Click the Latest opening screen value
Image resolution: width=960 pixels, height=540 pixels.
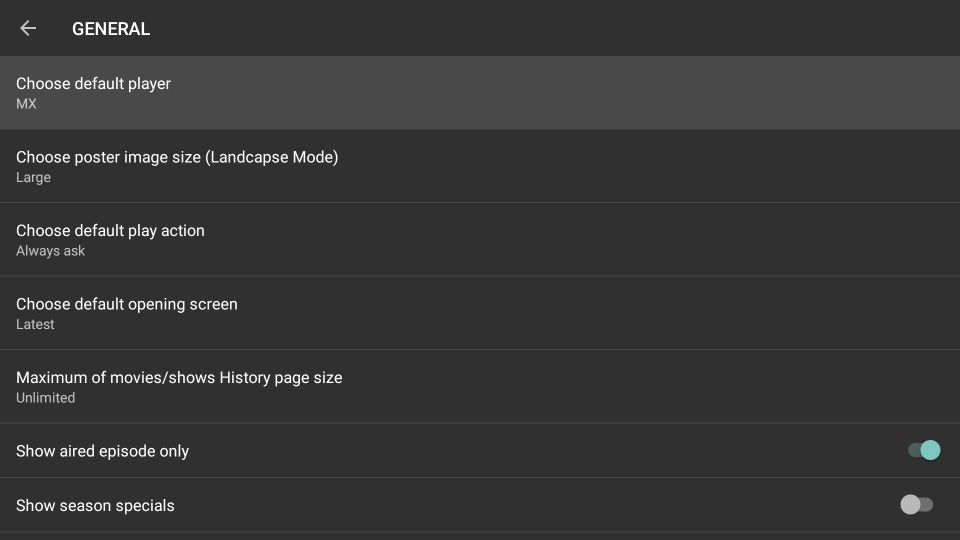click(x=35, y=324)
